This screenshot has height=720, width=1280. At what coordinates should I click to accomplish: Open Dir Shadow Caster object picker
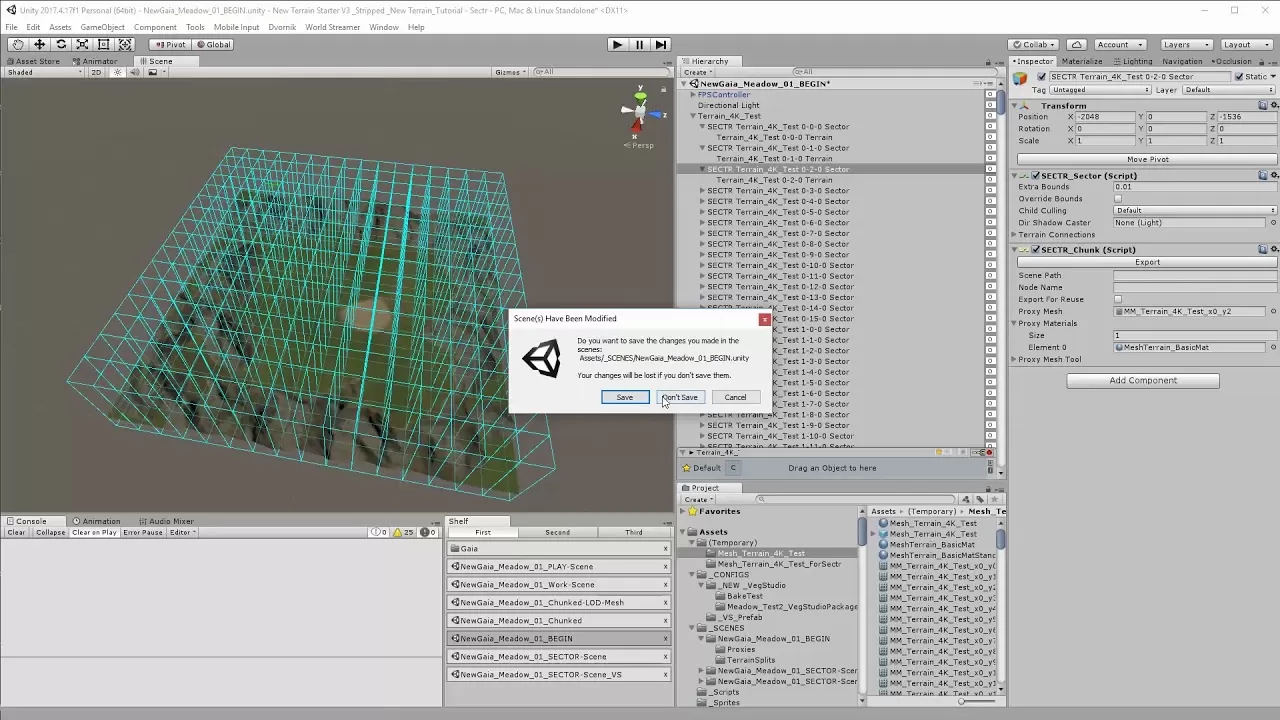(1273, 223)
